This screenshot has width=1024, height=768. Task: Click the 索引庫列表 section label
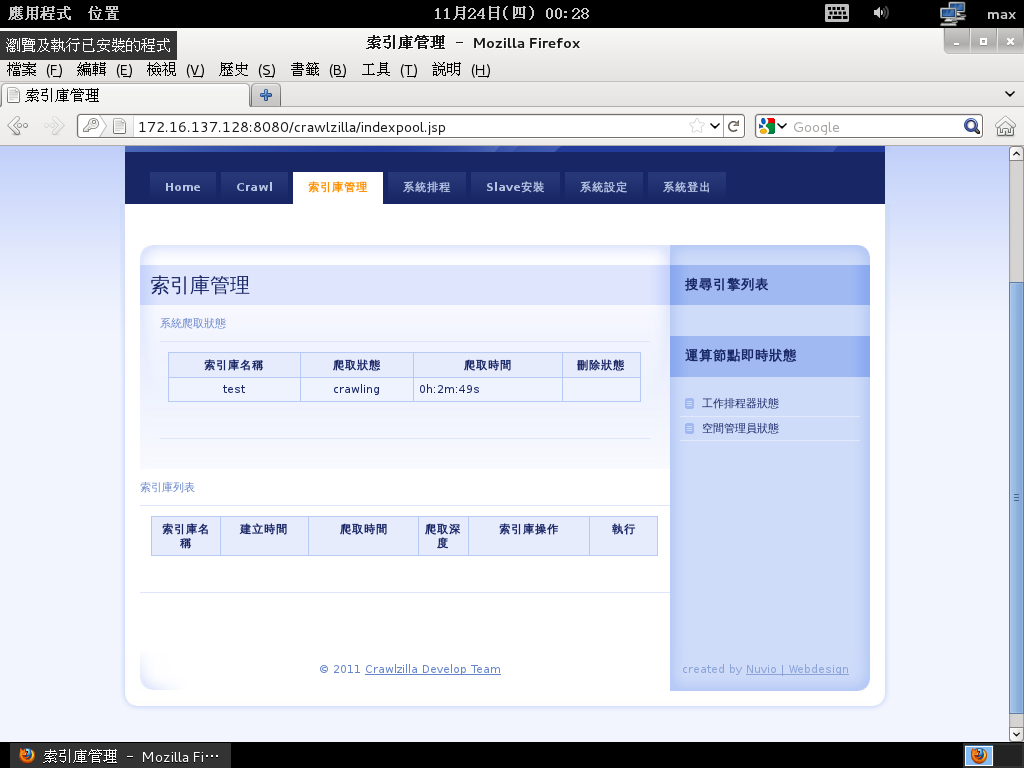pyautogui.click(x=167, y=487)
